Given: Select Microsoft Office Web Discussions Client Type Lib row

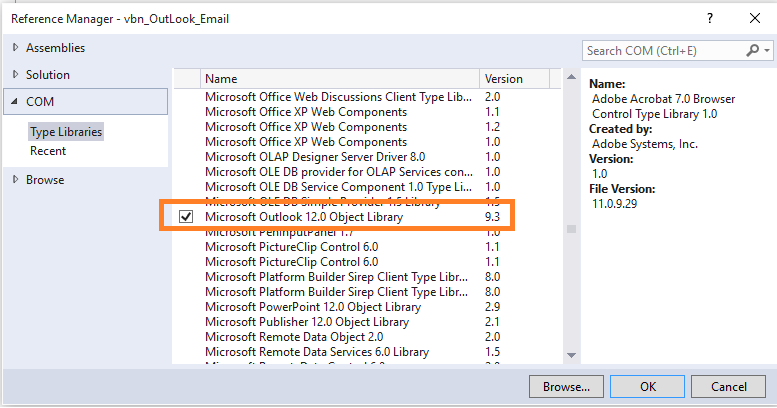Looking at the screenshot, I should (338, 97).
